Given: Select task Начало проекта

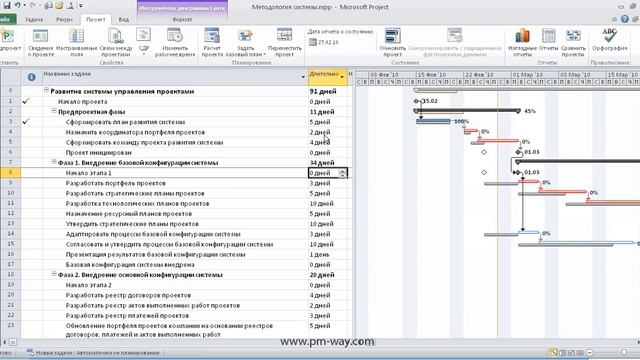Looking at the screenshot, I should [x=82, y=102].
